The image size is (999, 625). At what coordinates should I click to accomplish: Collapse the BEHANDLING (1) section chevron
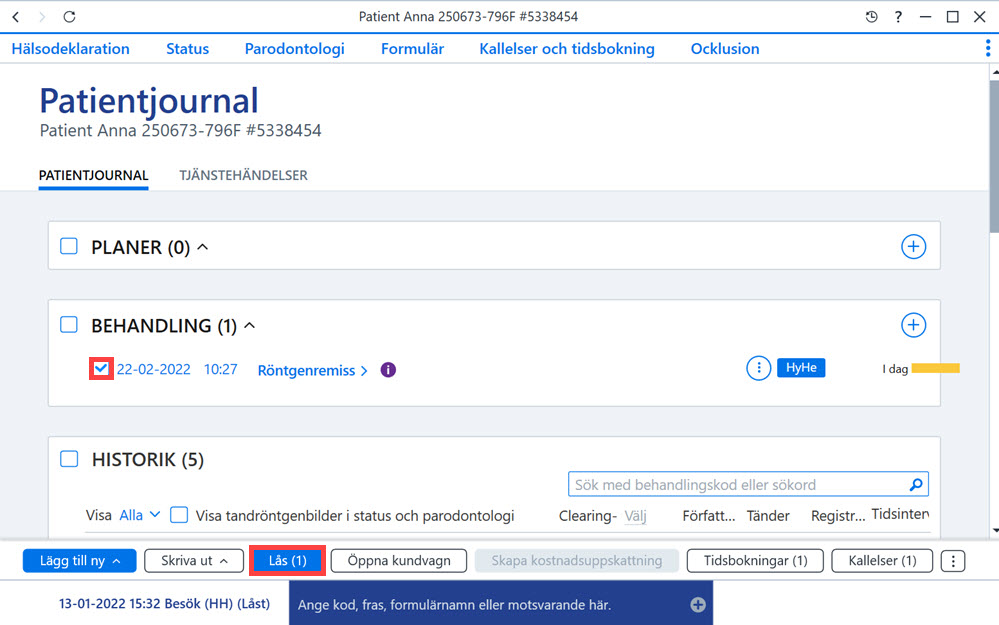click(250, 326)
